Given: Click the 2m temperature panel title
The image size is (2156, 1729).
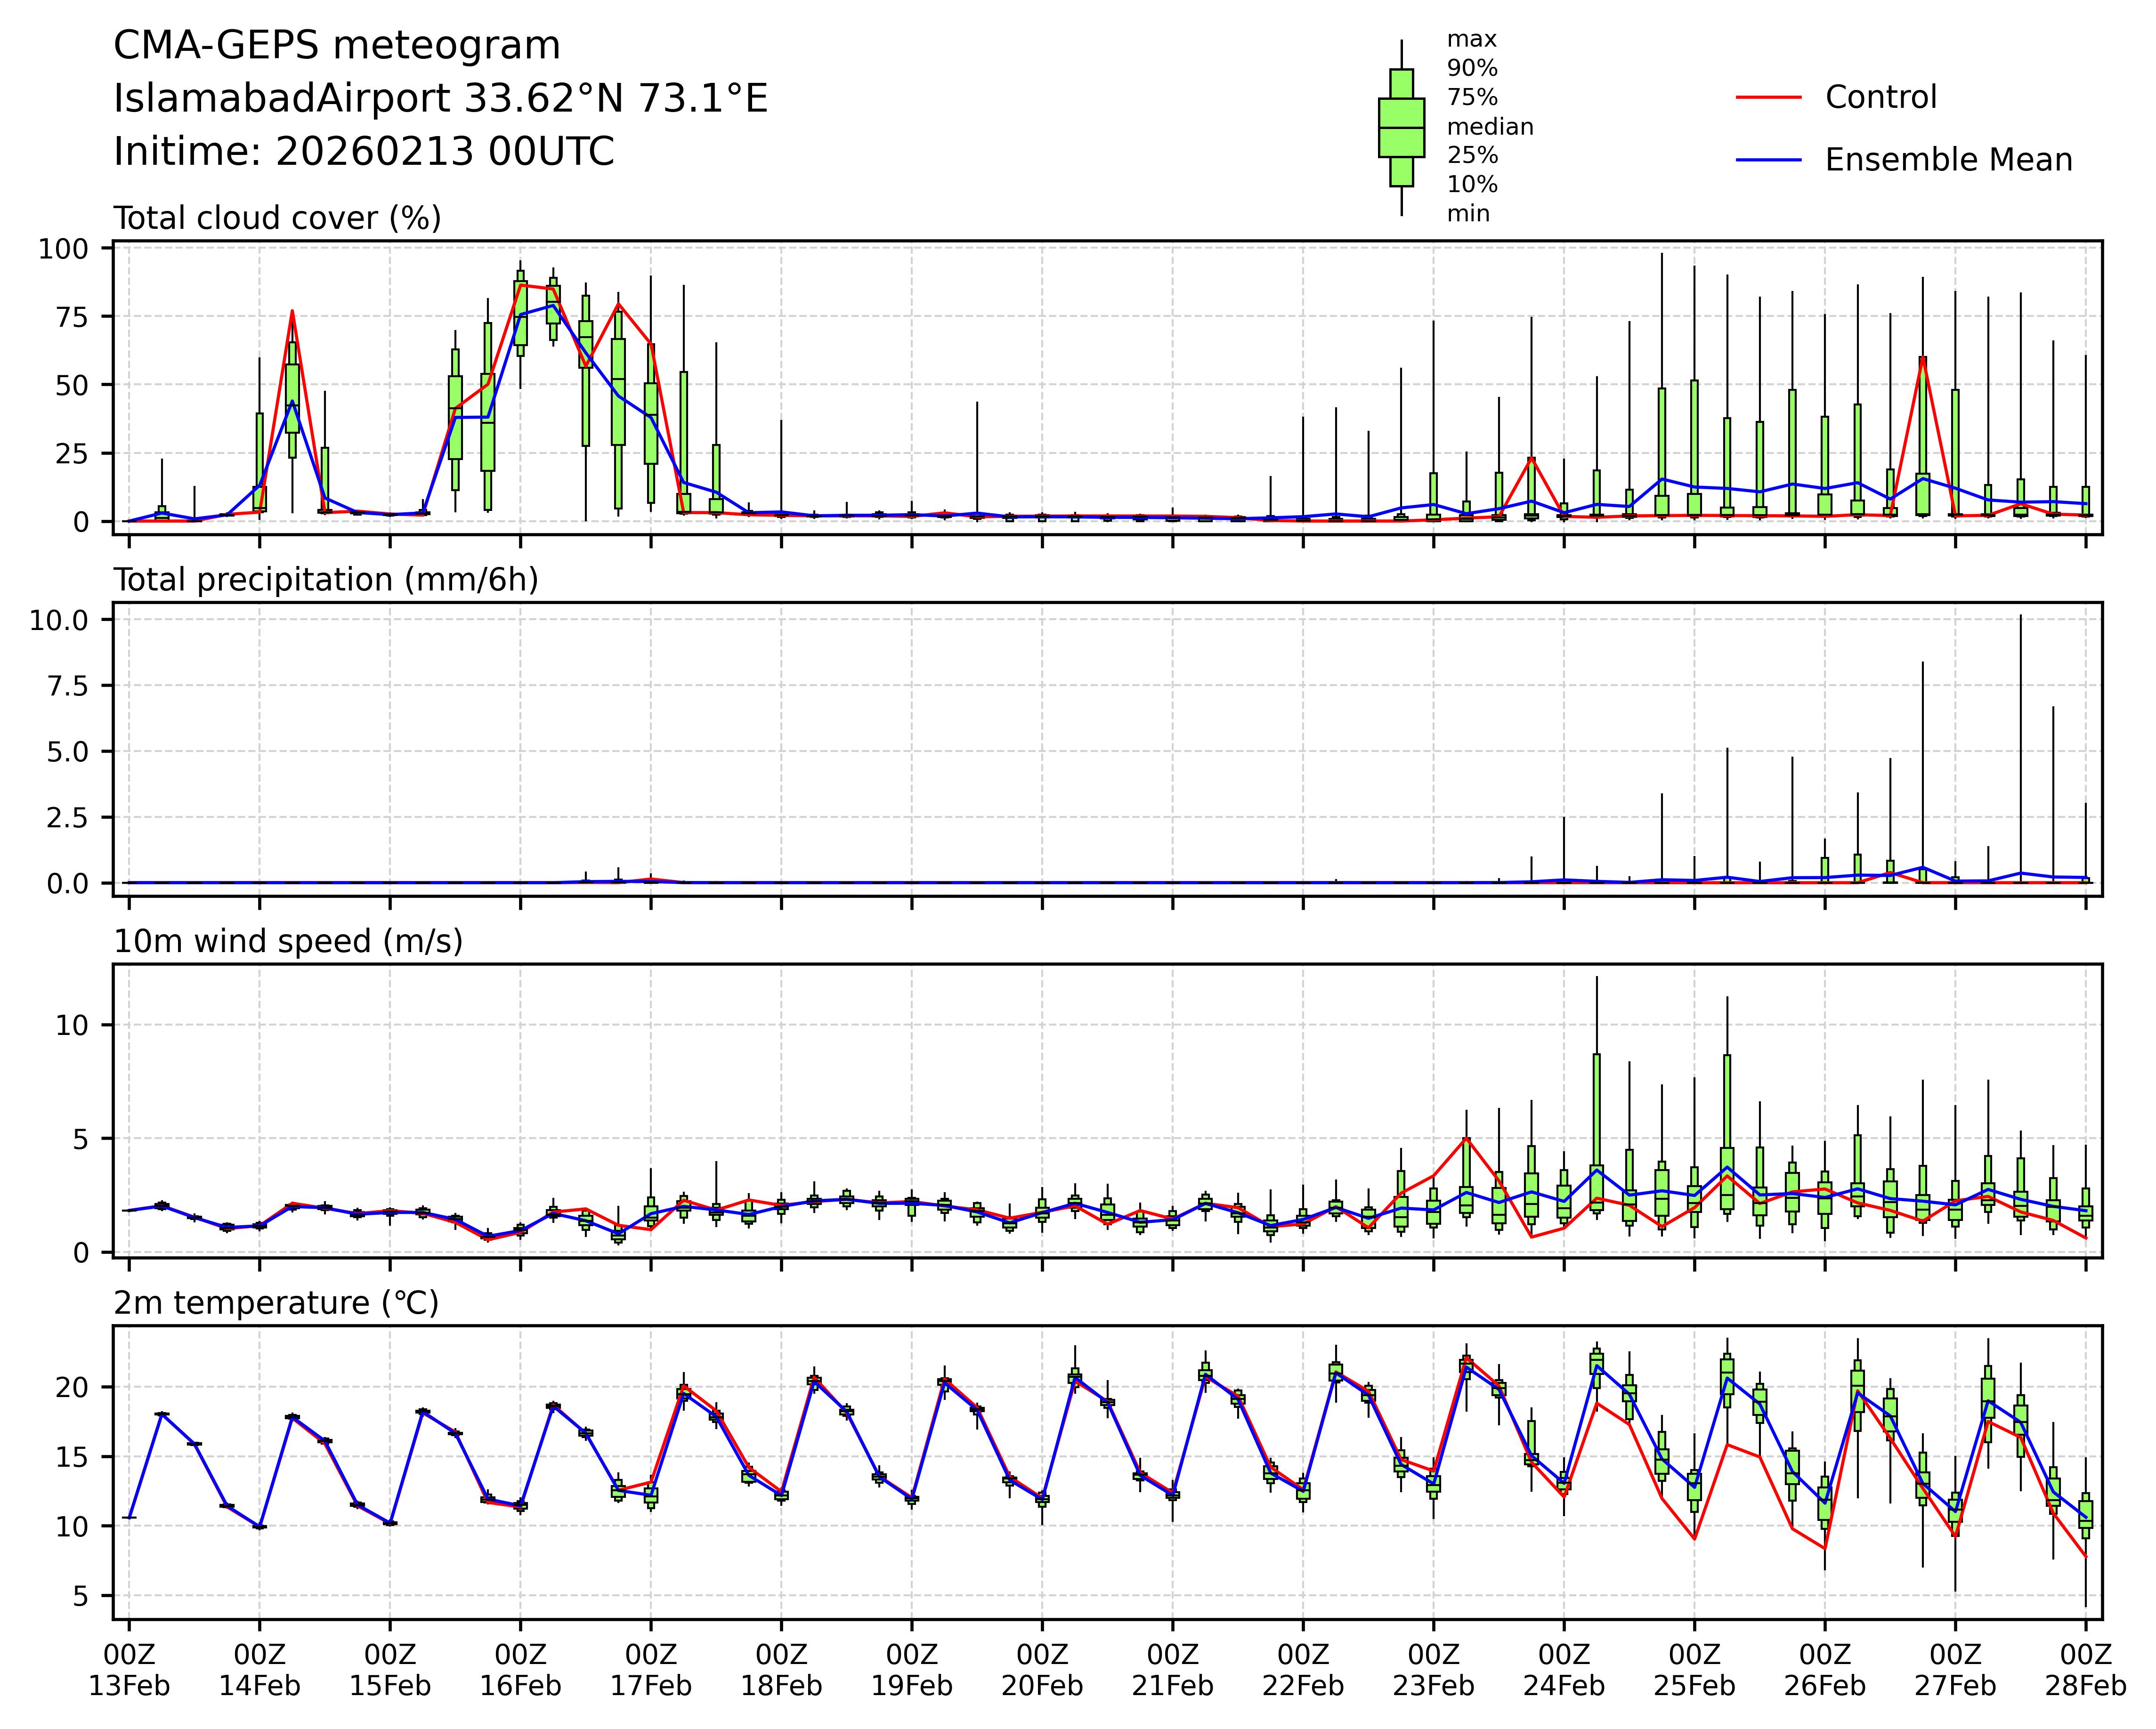Looking at the screenshot, I should click(x=276, y=1304).
